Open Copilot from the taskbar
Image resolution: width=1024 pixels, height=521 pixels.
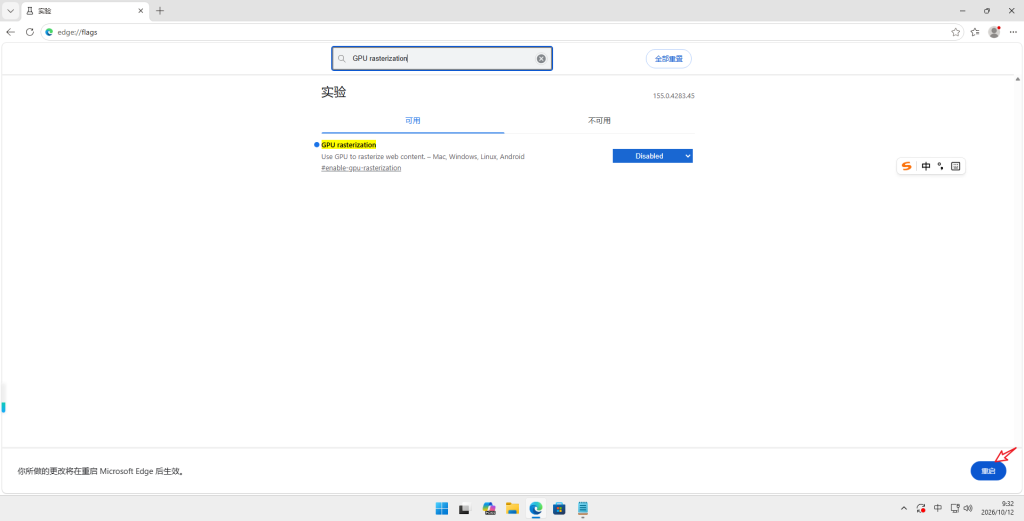(488, 508)
